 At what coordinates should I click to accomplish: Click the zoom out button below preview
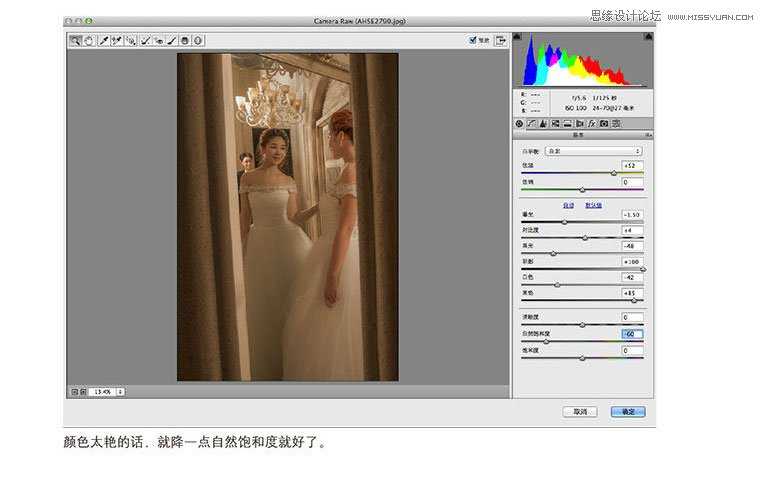click(75, 391)
